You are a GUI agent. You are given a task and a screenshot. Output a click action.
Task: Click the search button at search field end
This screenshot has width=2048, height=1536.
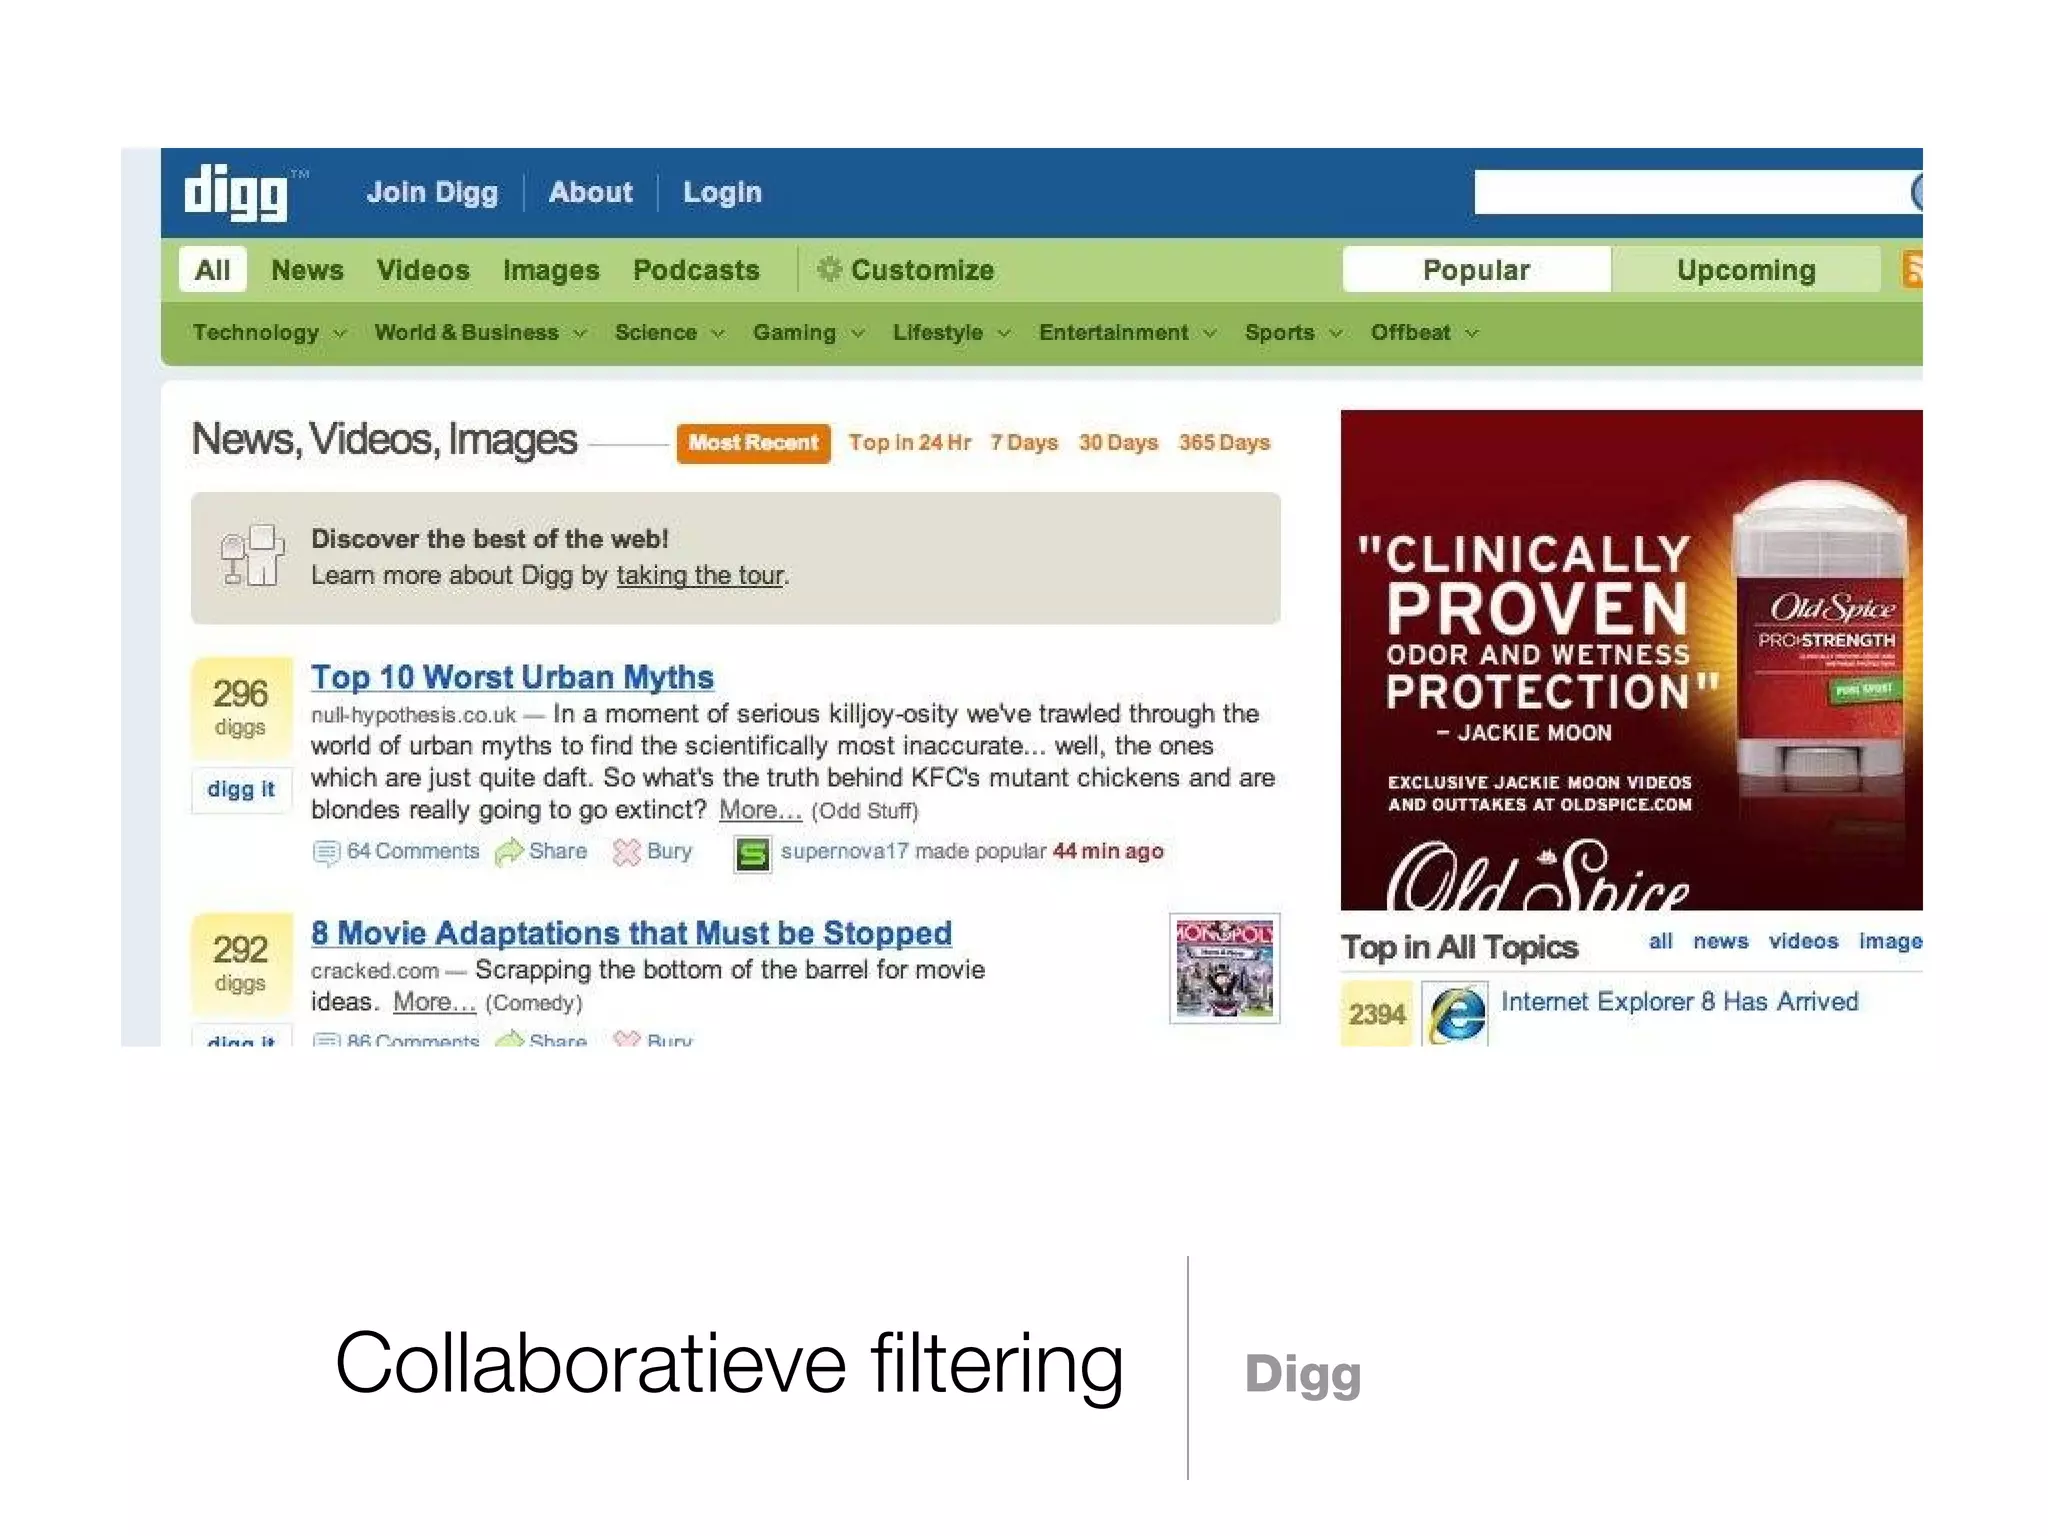point(1916,192)
